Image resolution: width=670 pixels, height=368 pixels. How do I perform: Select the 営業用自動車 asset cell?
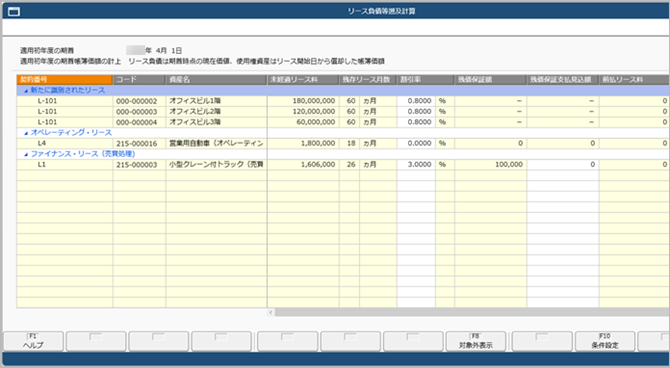[216, 144]
